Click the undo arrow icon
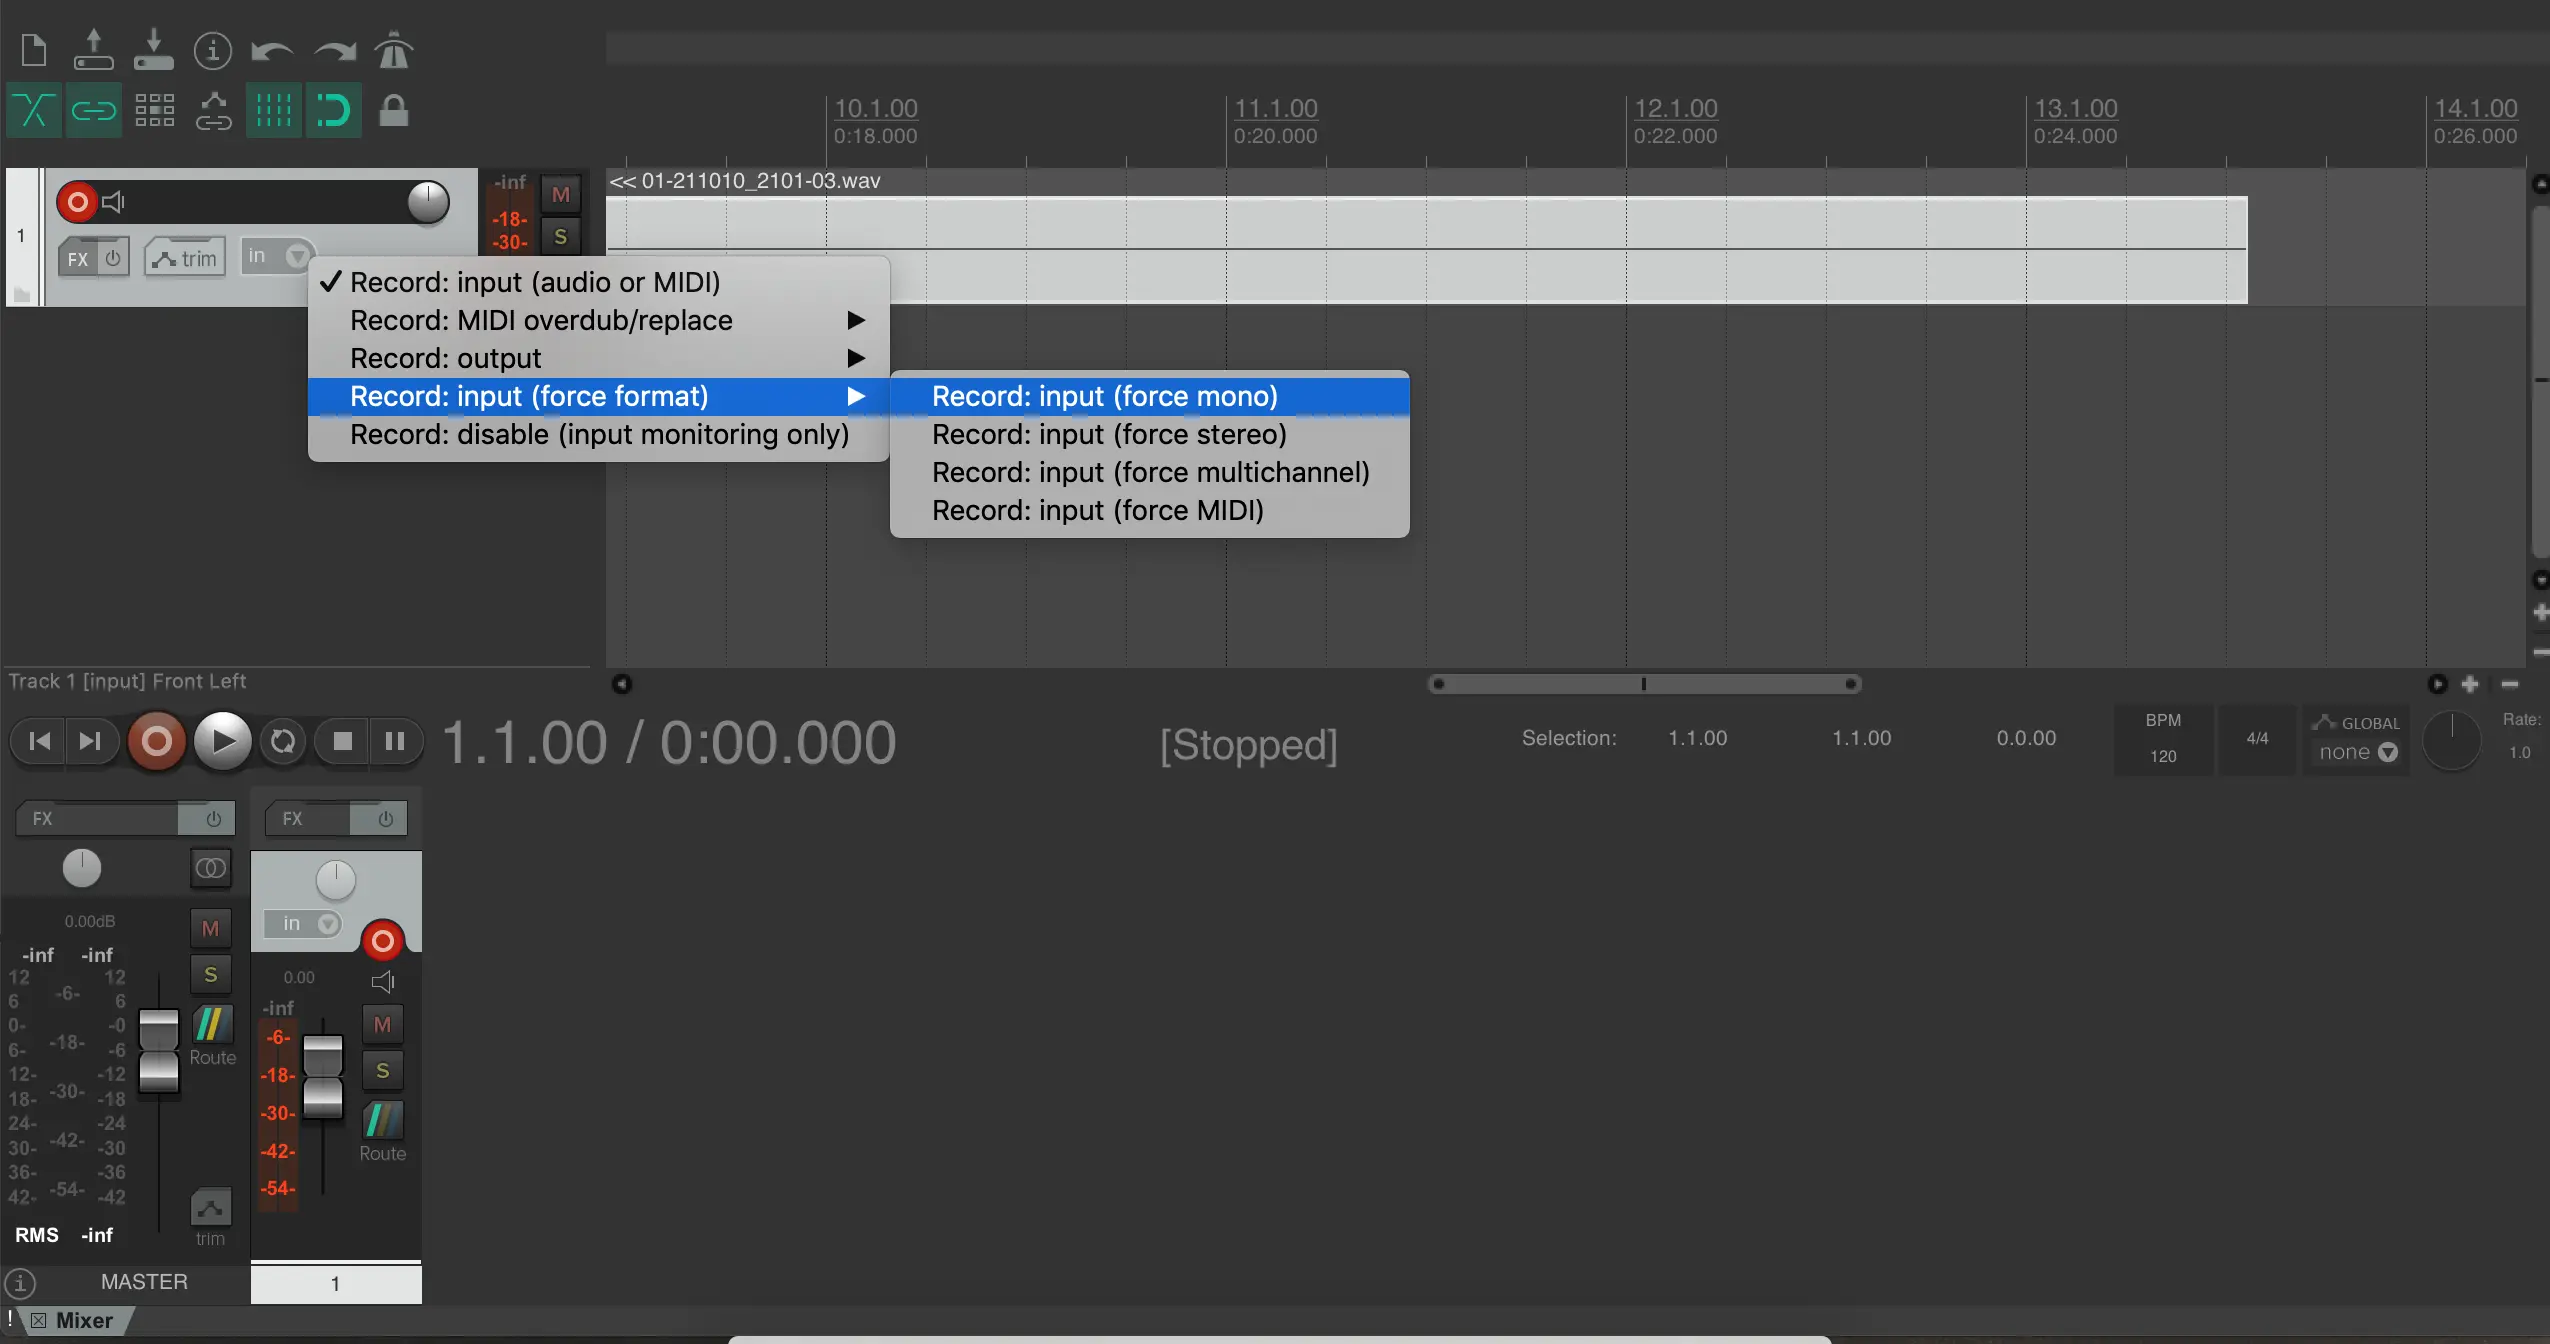Screen dimensions: 2550x1344 tap(271, 50)
